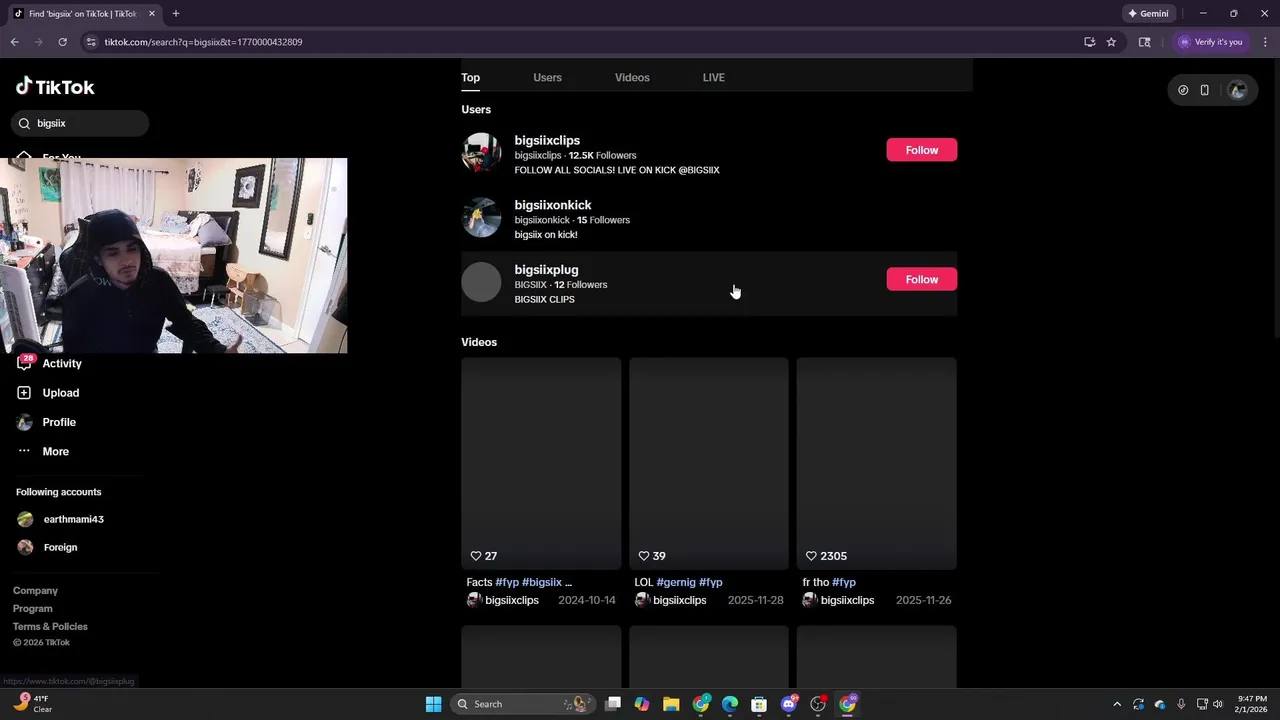Open earthmami43 in Following accounts
Screen dimensions: 1280x720
(x=61, y=519)
